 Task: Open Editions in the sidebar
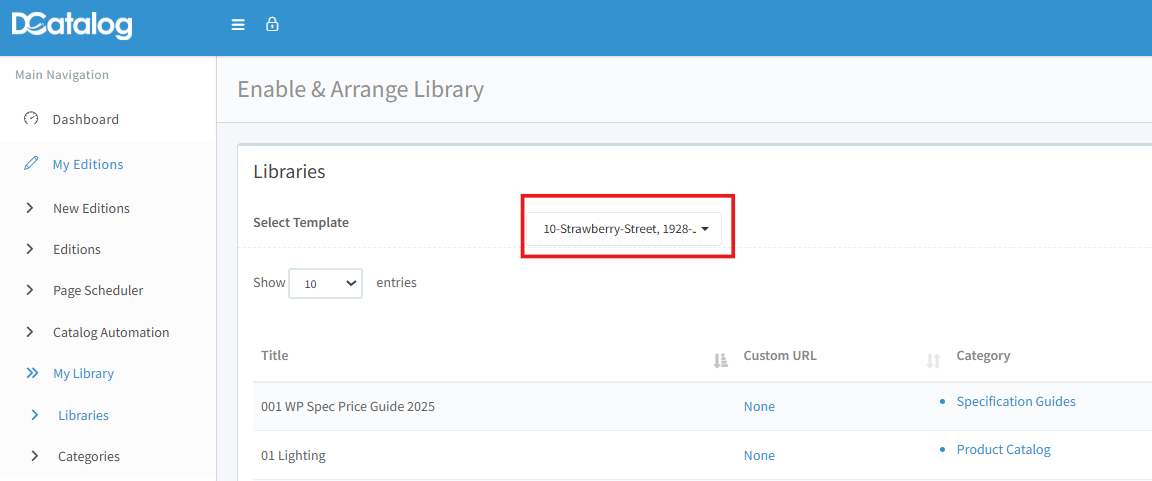tap(77, 249)
